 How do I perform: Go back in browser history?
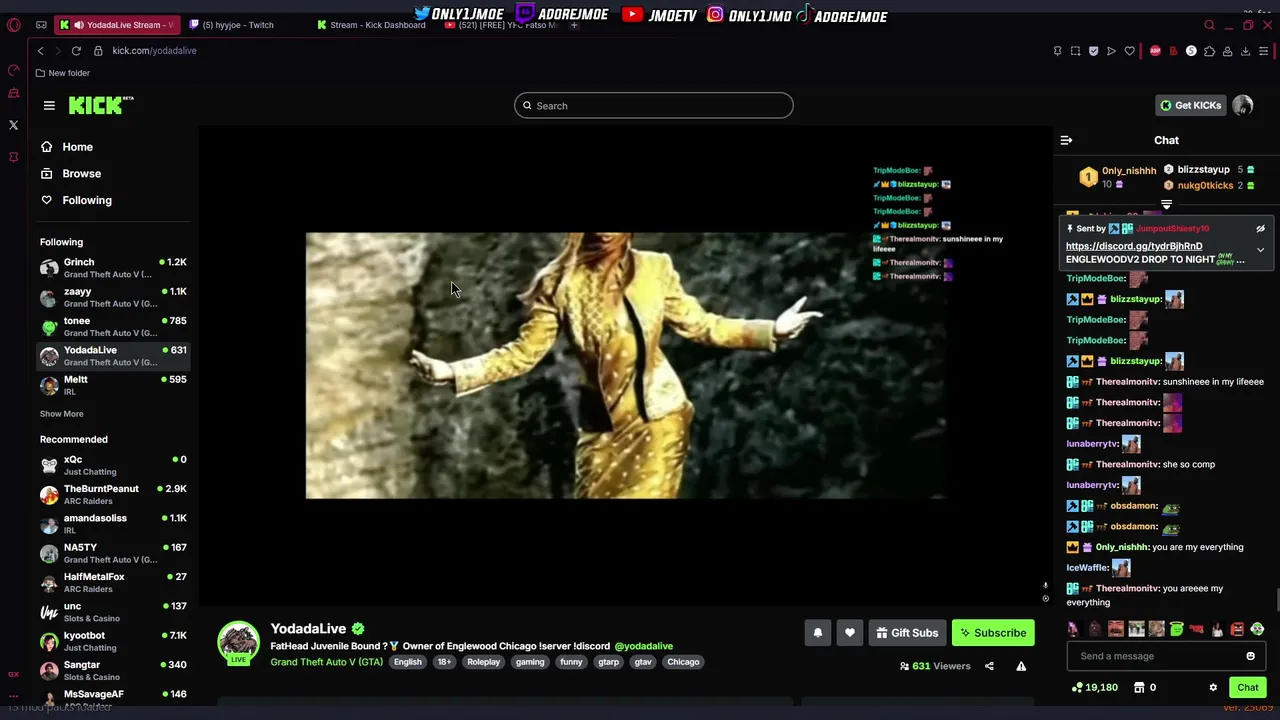(40, 51)
